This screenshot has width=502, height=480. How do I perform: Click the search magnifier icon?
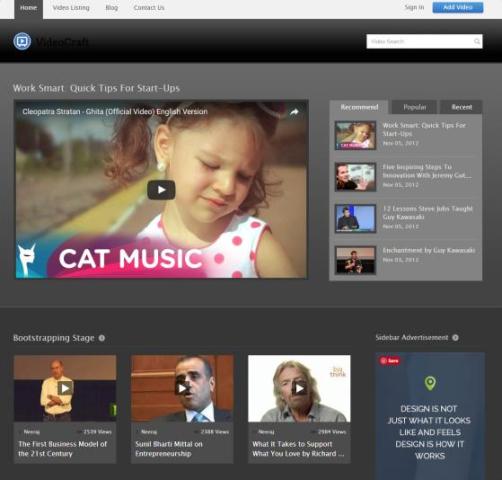[x=477, y=41]
